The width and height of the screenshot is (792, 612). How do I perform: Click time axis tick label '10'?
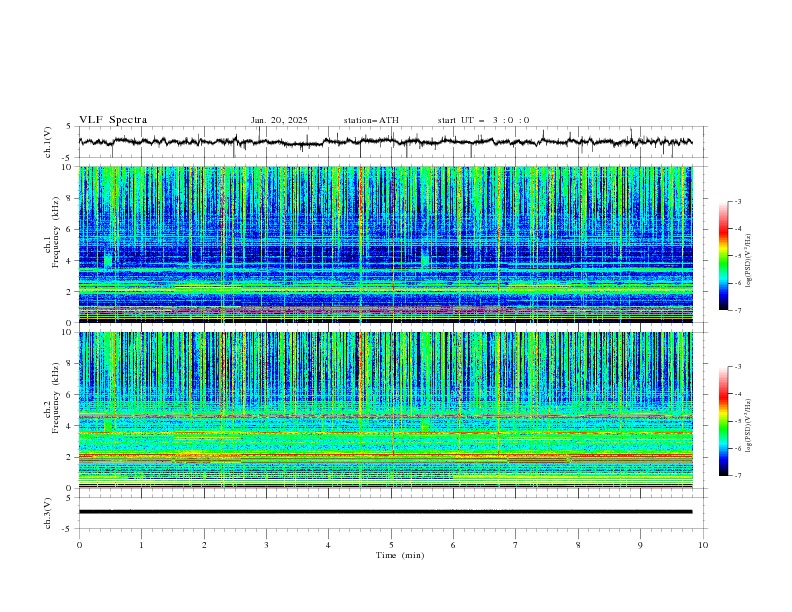click(x=703, y=545)
